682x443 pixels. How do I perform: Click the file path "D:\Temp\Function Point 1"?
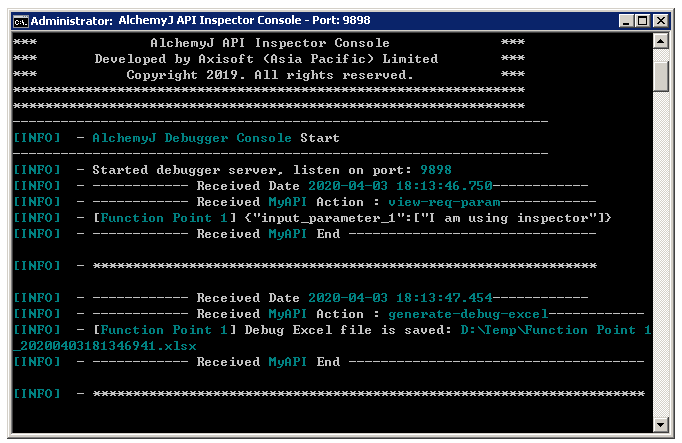point(556,330)
